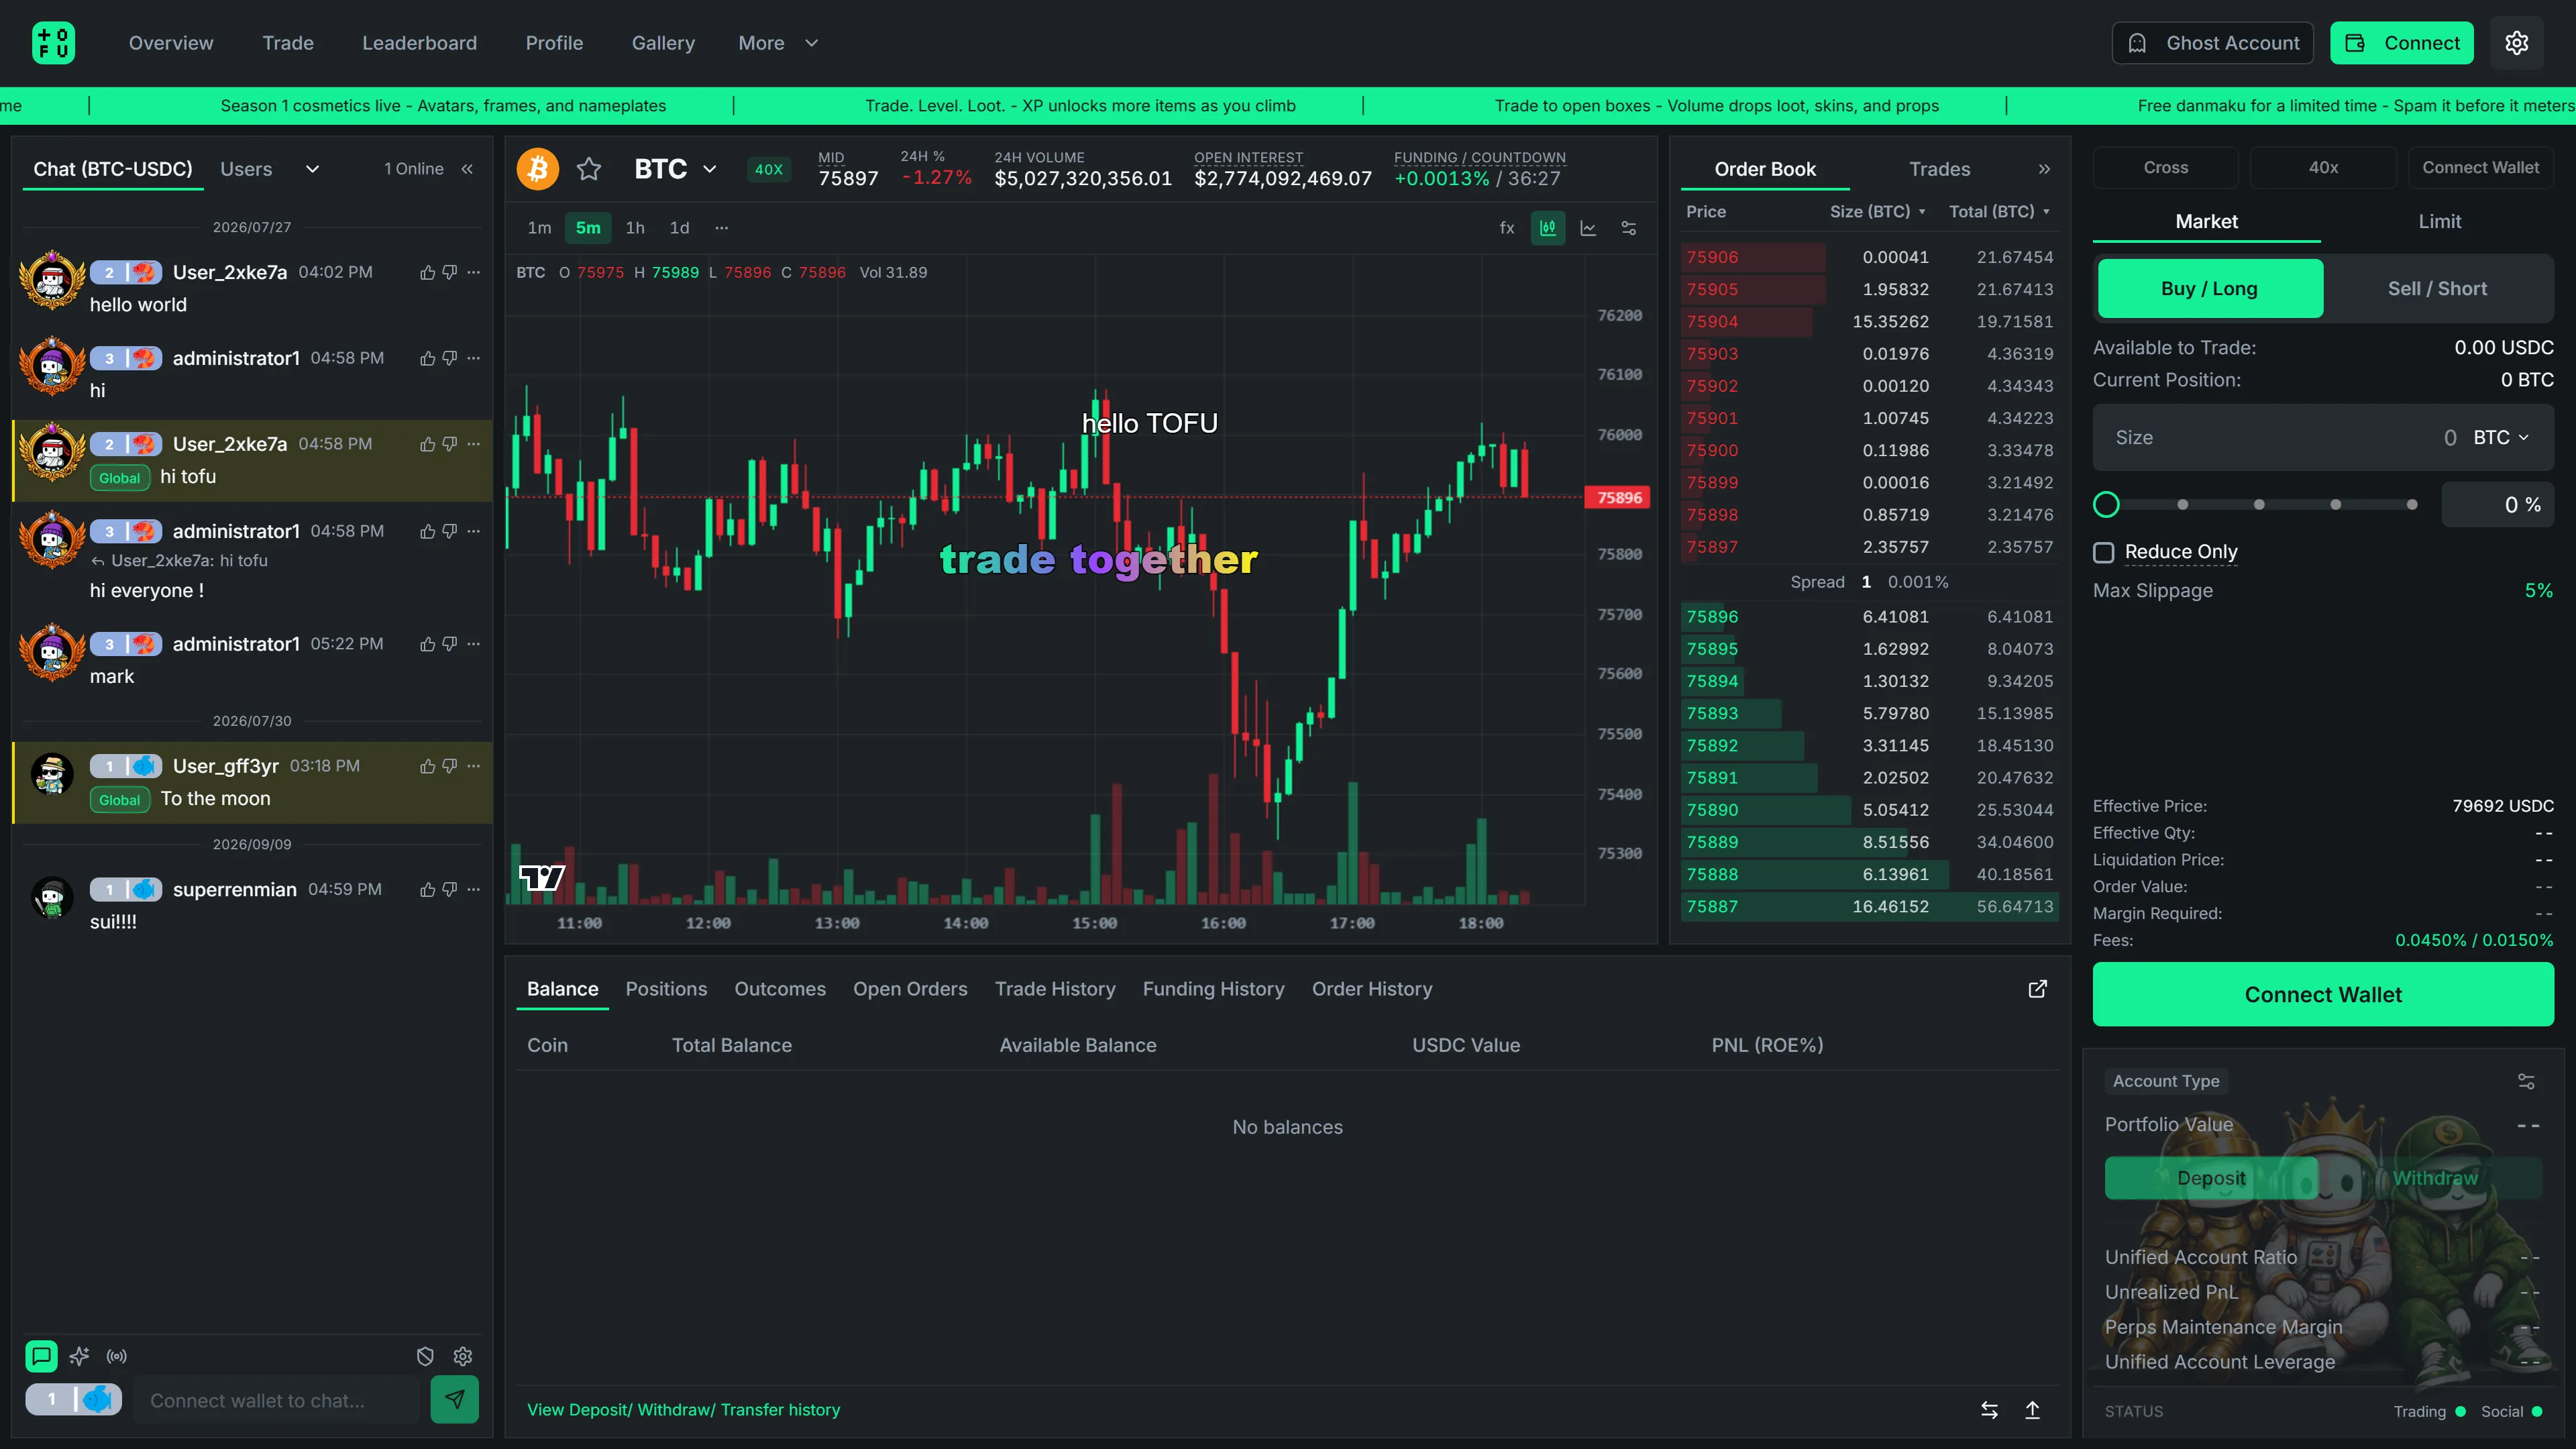Favorite BTC with the star icon
This screenshot has width=2576, height=1449.
tap(589, 169)
